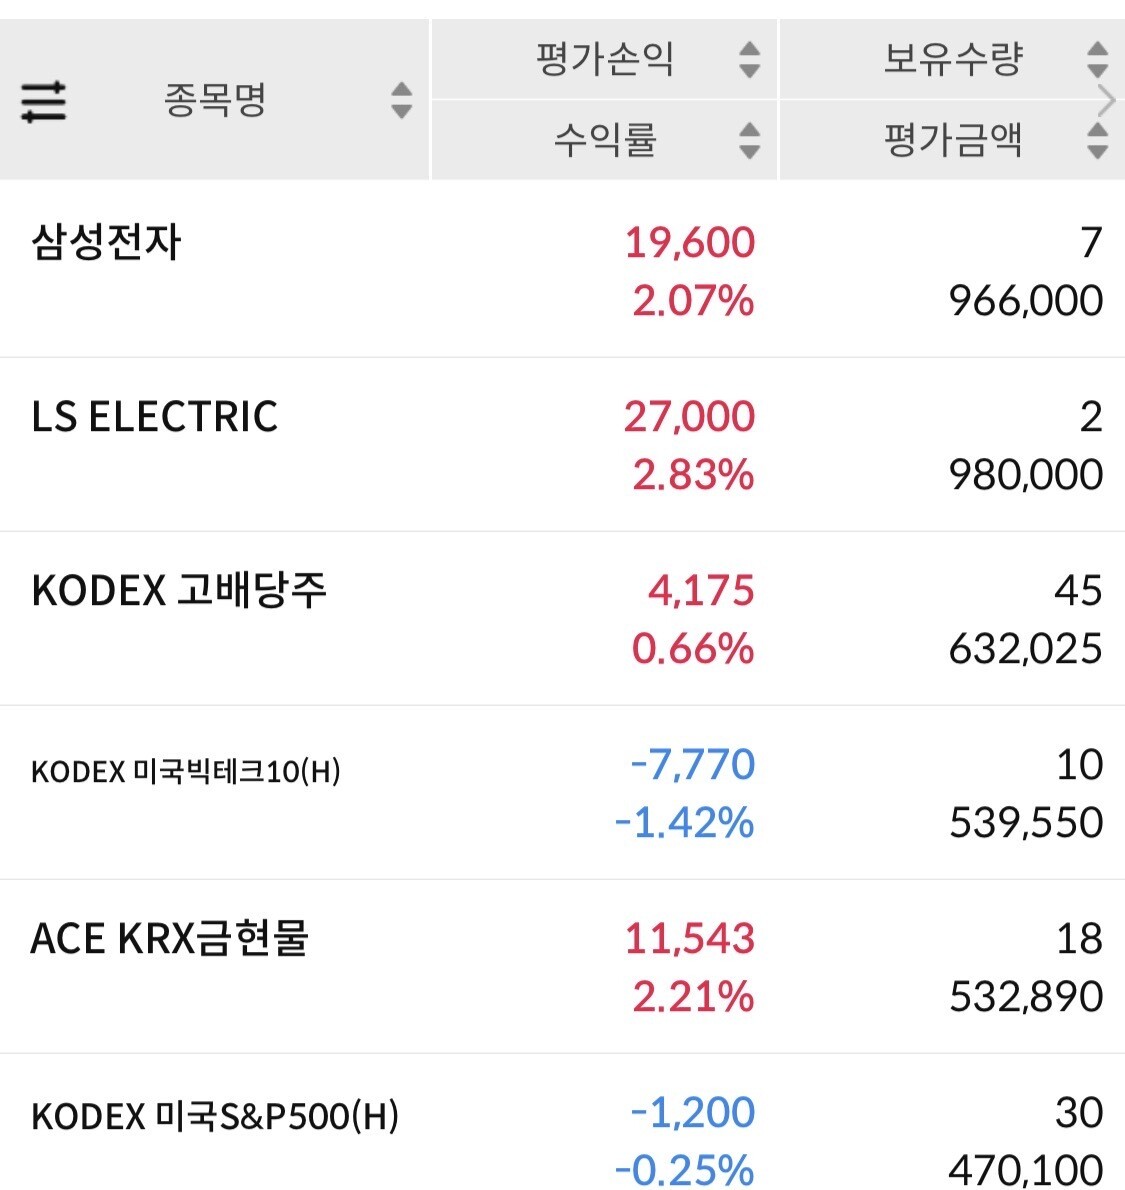
Task: Open the ACE KRX금현물 holding
Action: coord(170,938)
